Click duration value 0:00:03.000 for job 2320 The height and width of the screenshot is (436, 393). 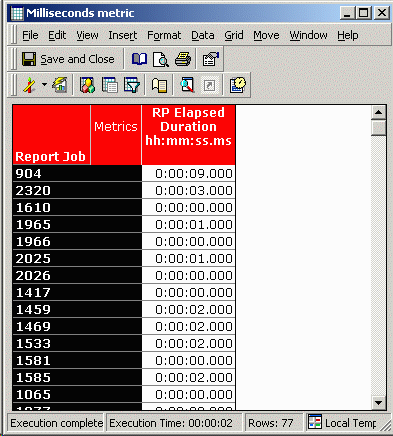click(x=189, y=190)
